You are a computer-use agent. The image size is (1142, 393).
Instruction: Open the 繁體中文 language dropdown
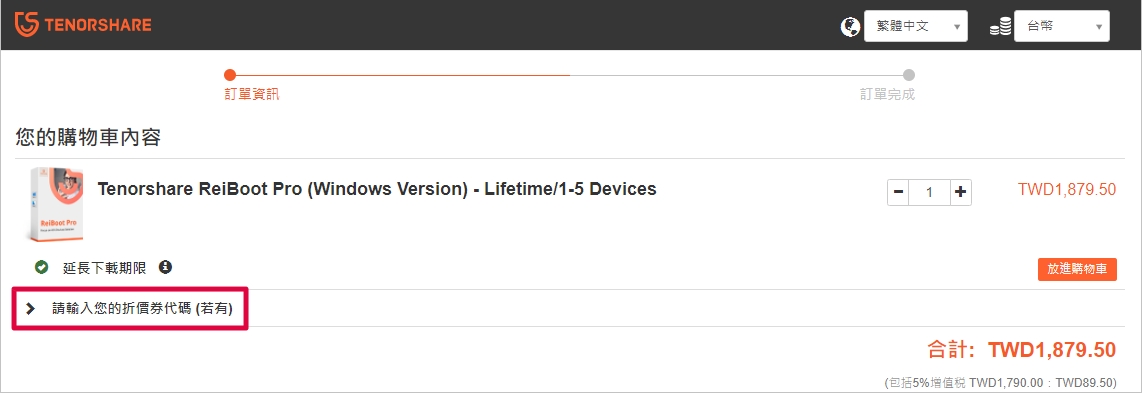915,26
